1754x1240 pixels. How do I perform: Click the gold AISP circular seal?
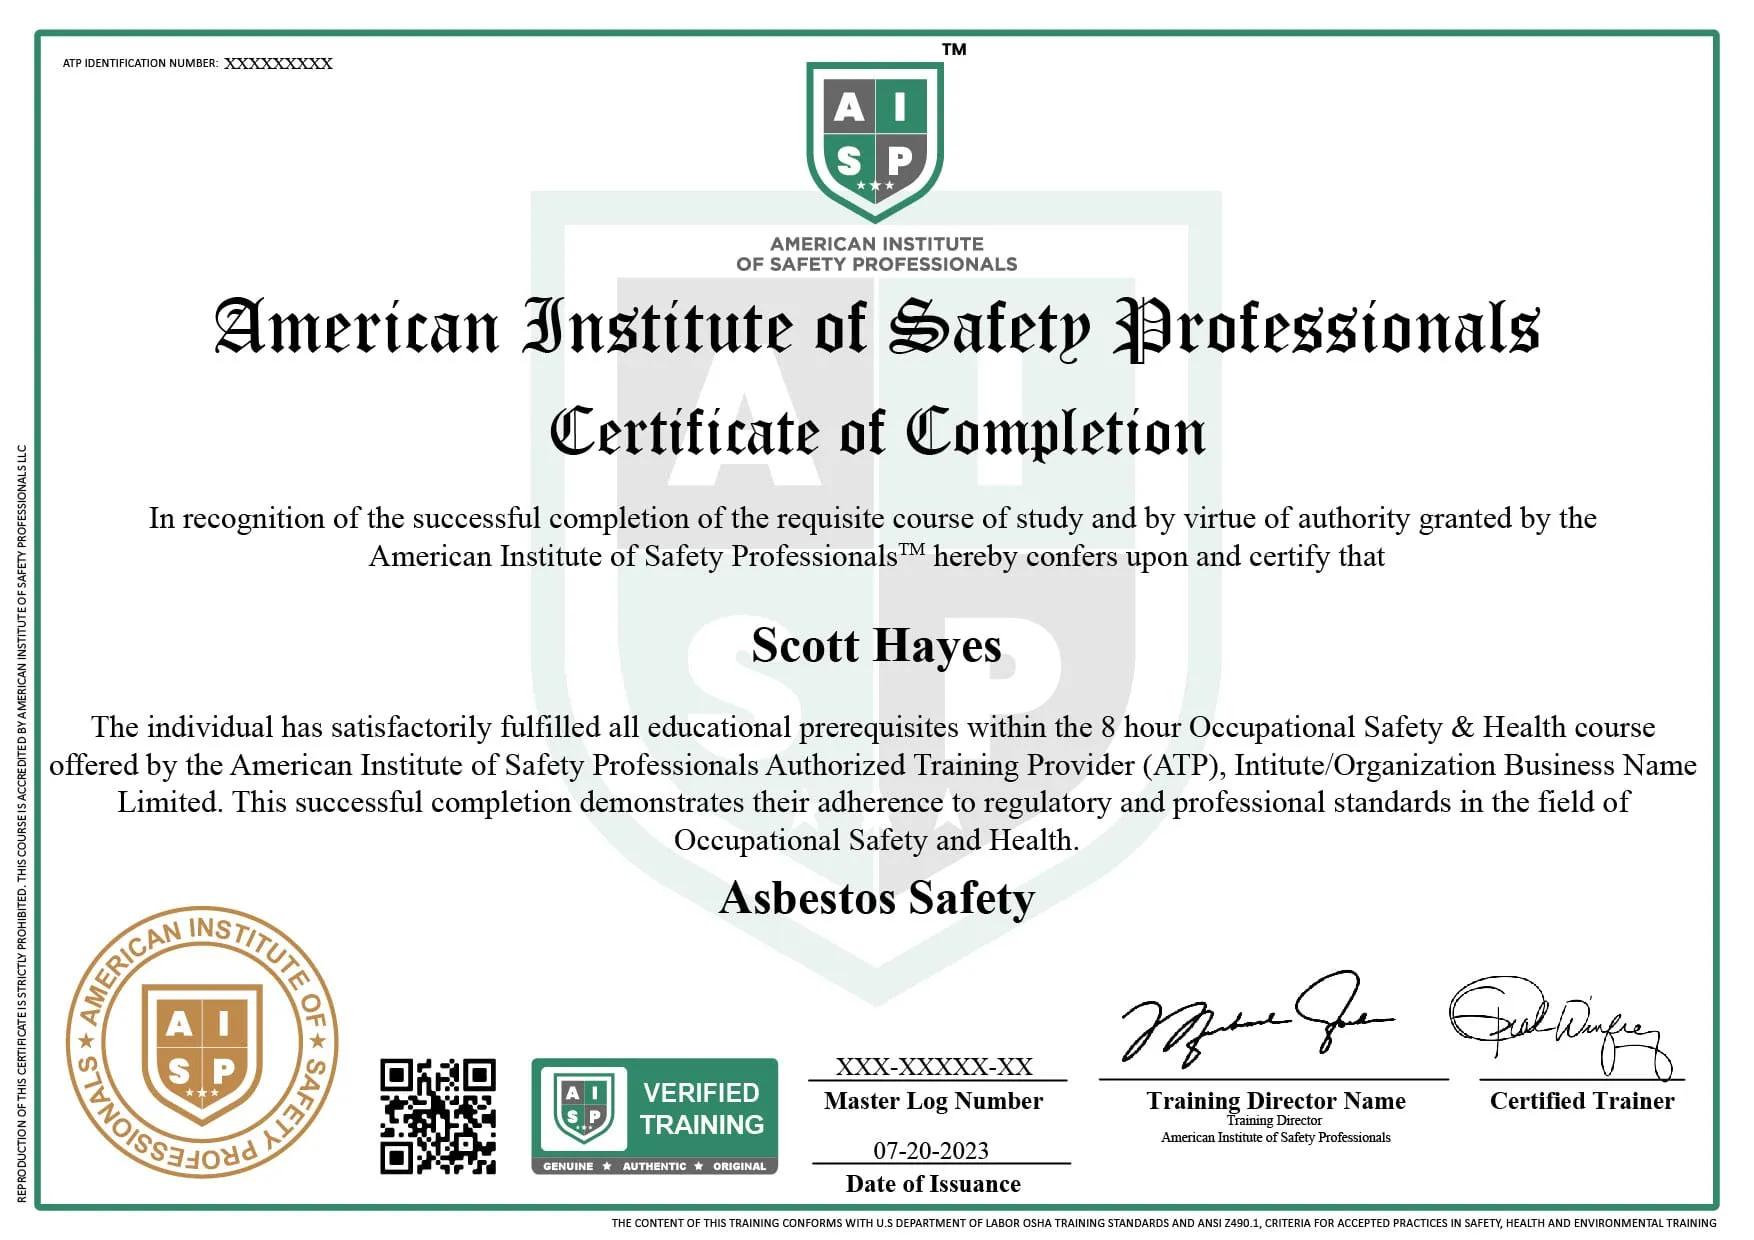(202, 1042)
